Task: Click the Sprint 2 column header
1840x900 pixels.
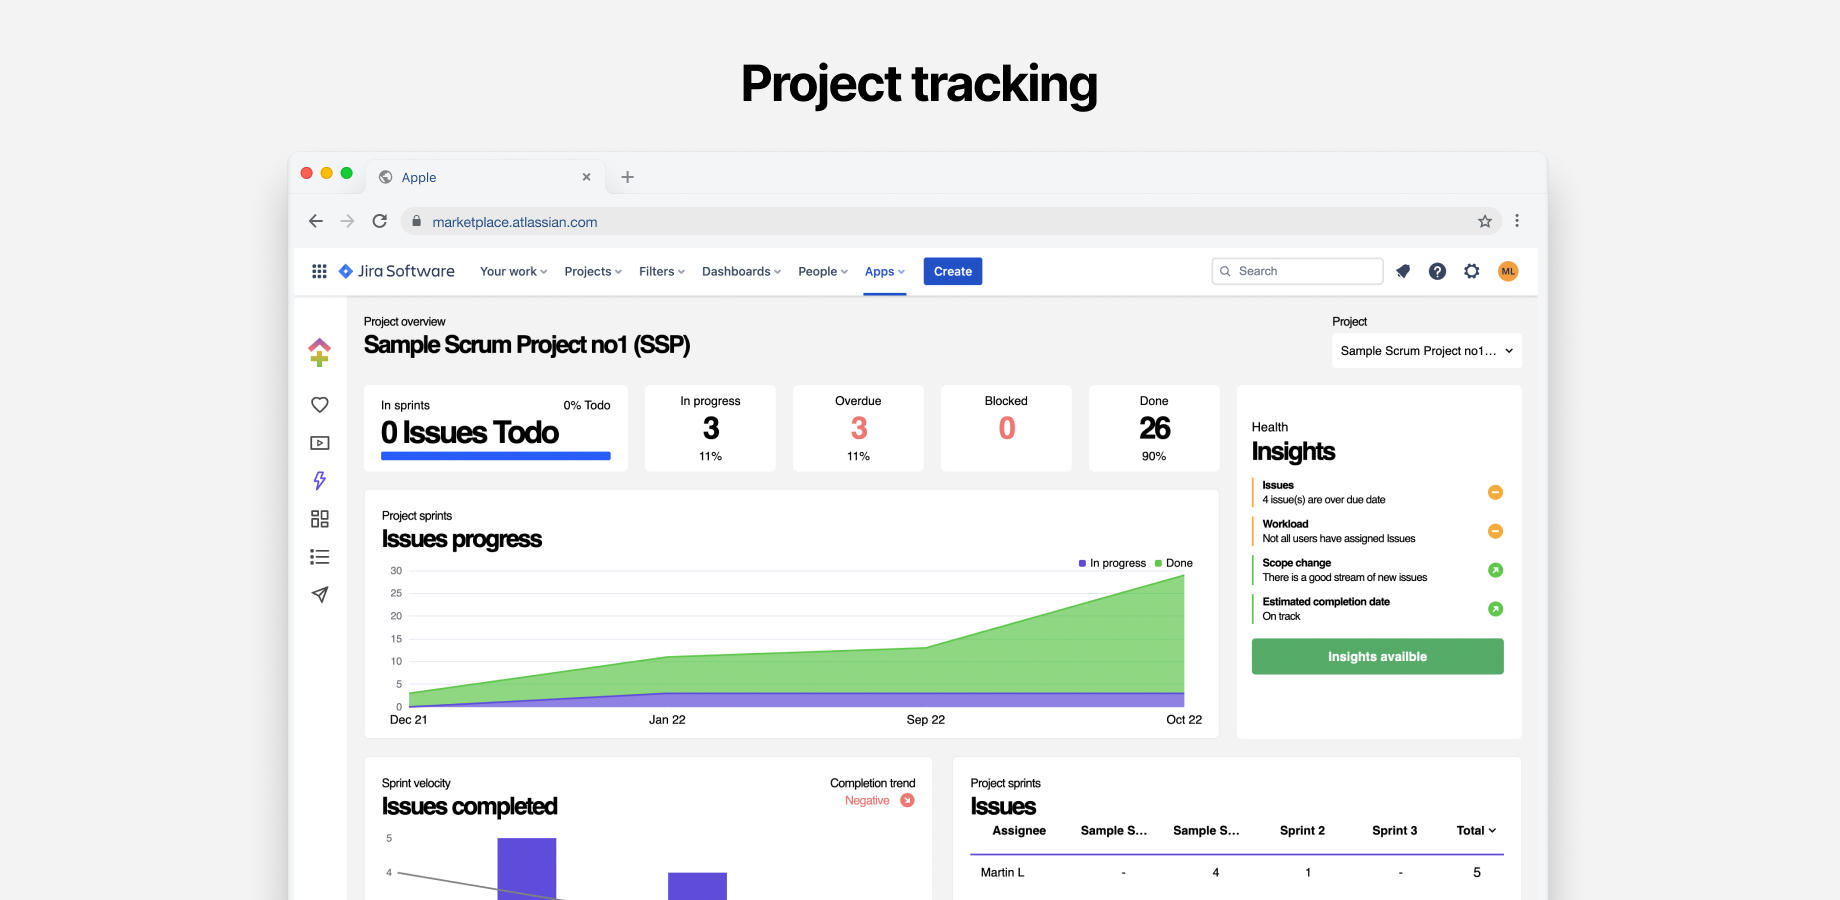Action: point(1302,830)
